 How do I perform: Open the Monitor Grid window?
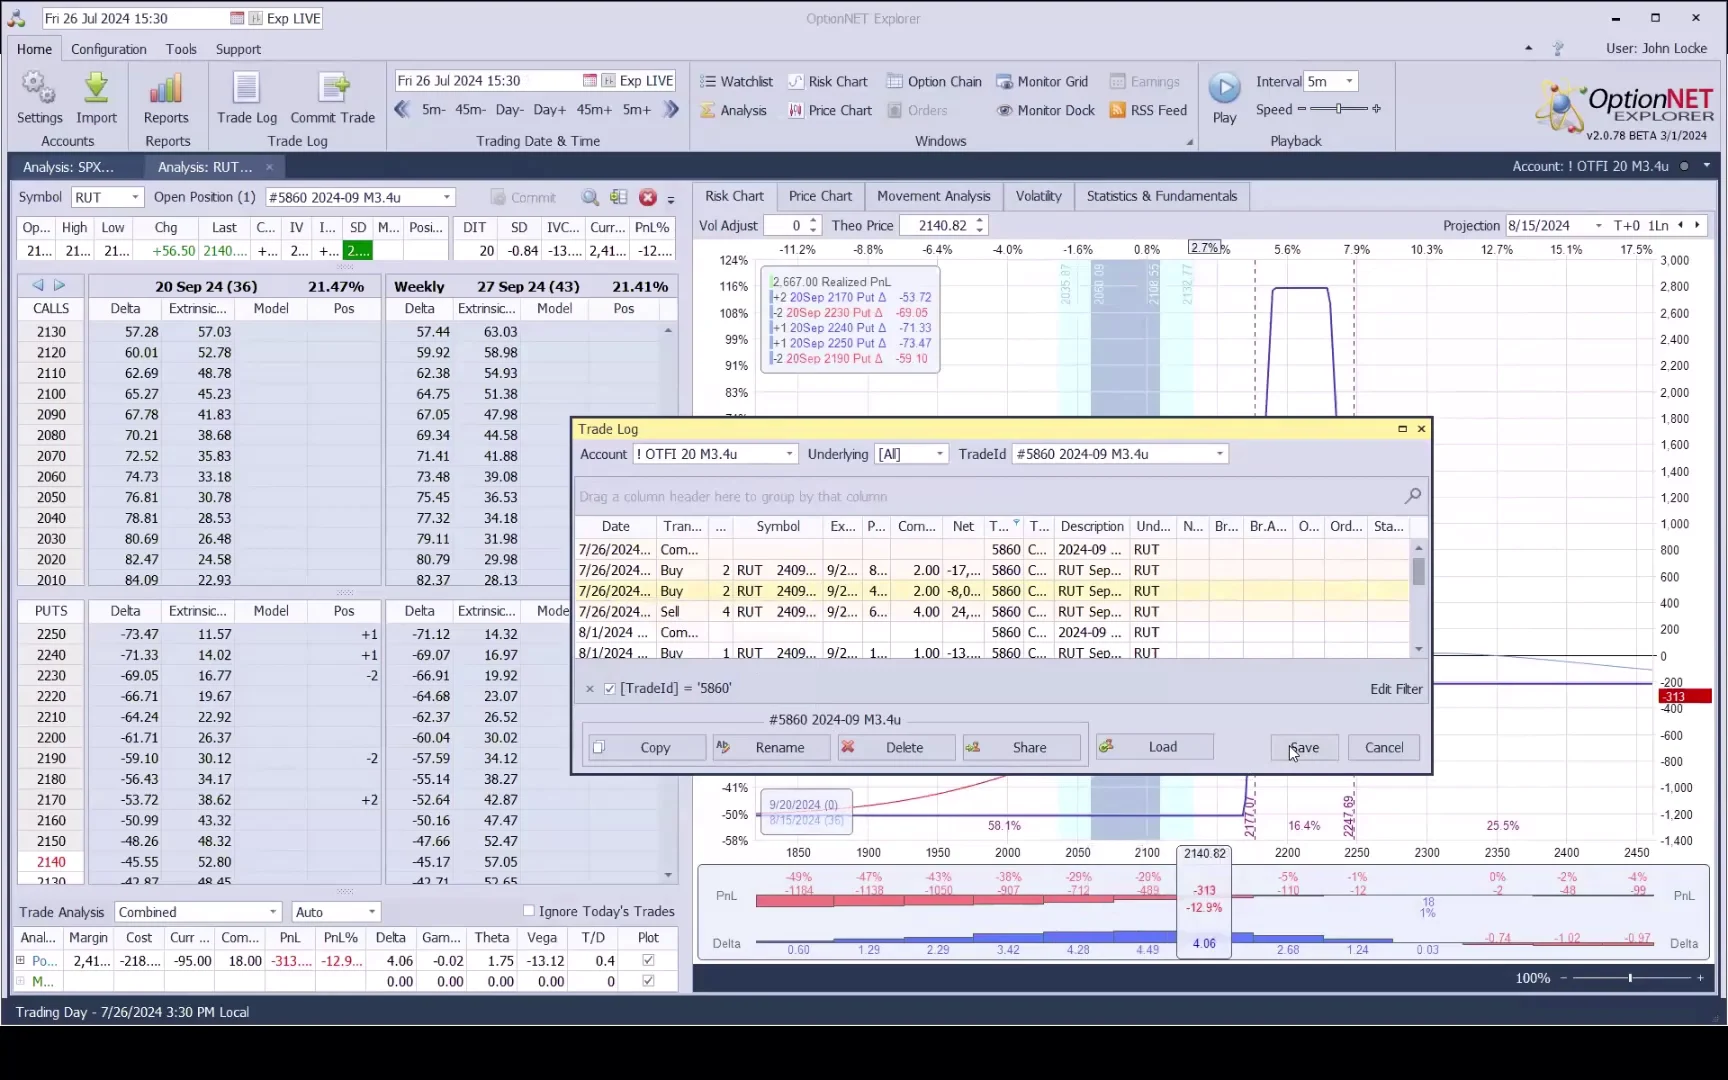[1042, 82]
